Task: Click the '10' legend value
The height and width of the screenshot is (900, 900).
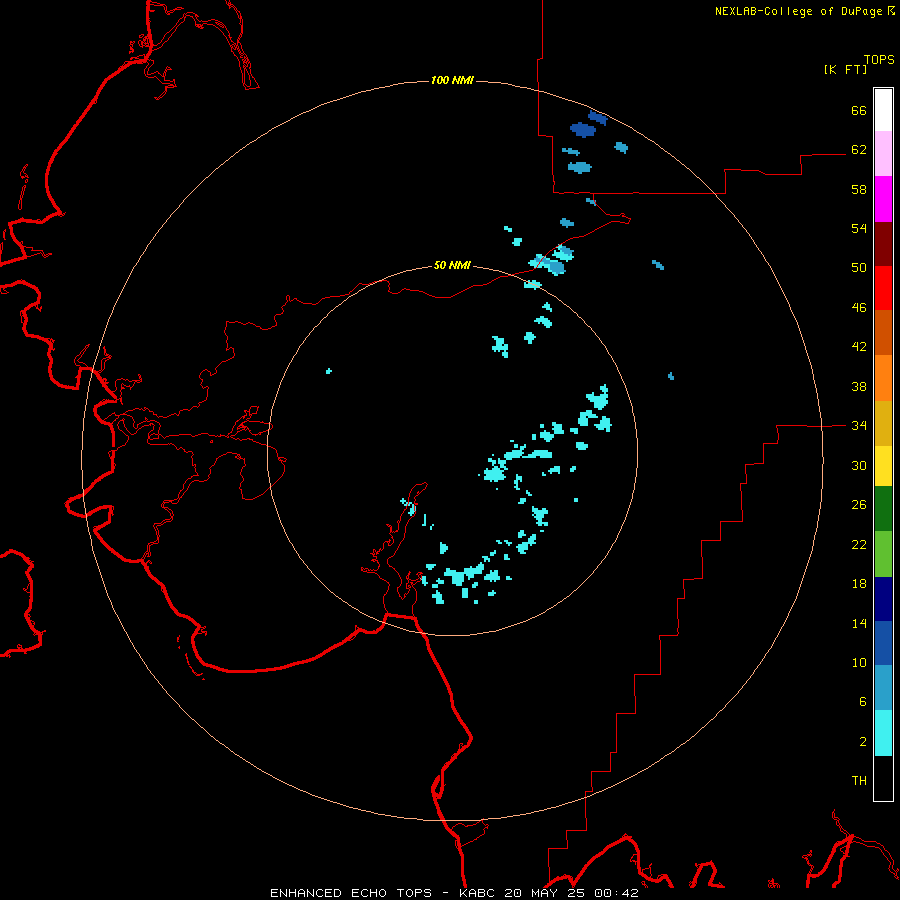Action: [859, 663]
